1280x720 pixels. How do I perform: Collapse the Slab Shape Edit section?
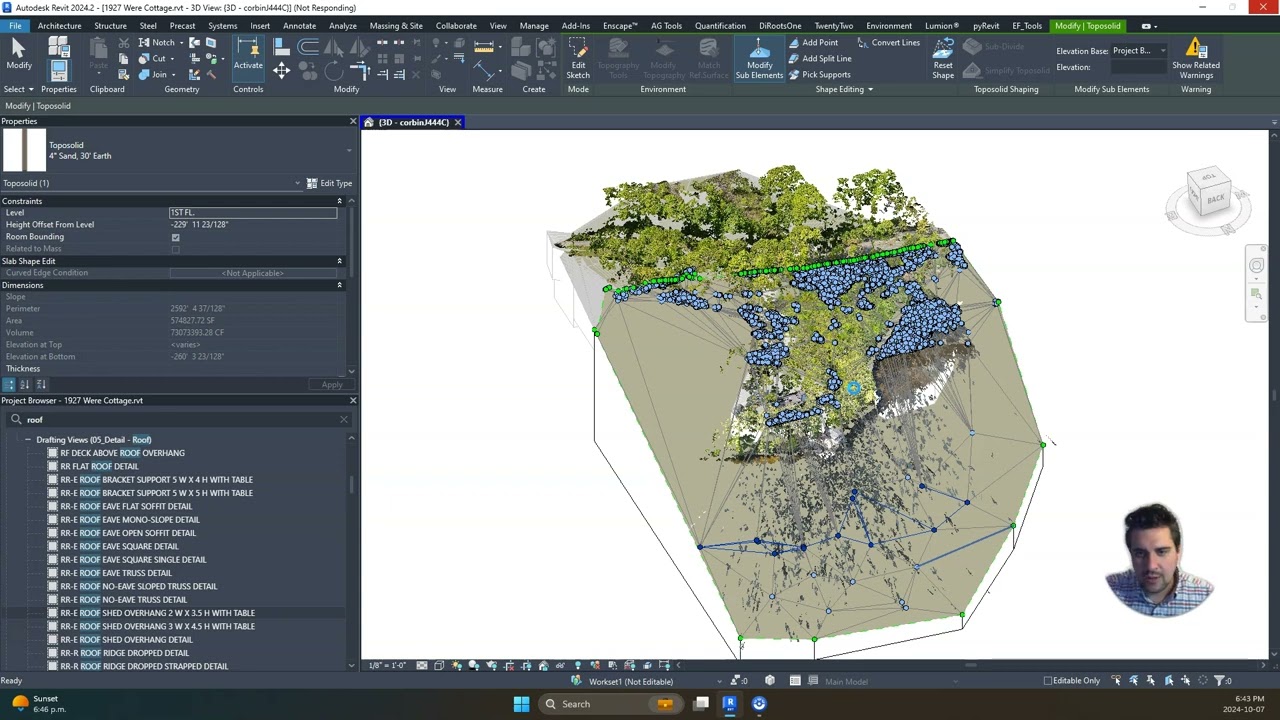click(339, 261)
